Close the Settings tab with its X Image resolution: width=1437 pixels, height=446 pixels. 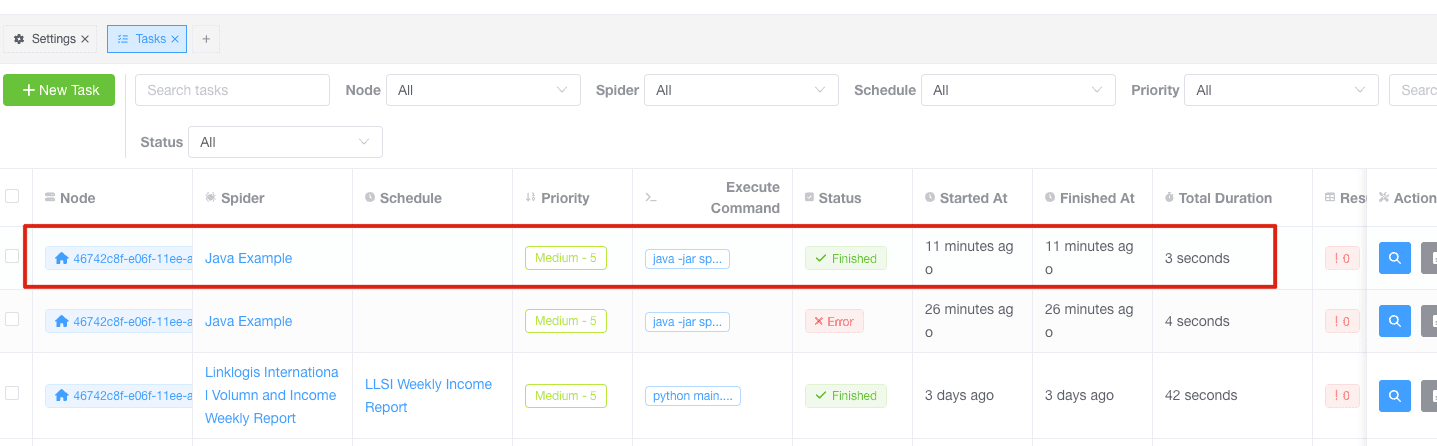point(85,39)
